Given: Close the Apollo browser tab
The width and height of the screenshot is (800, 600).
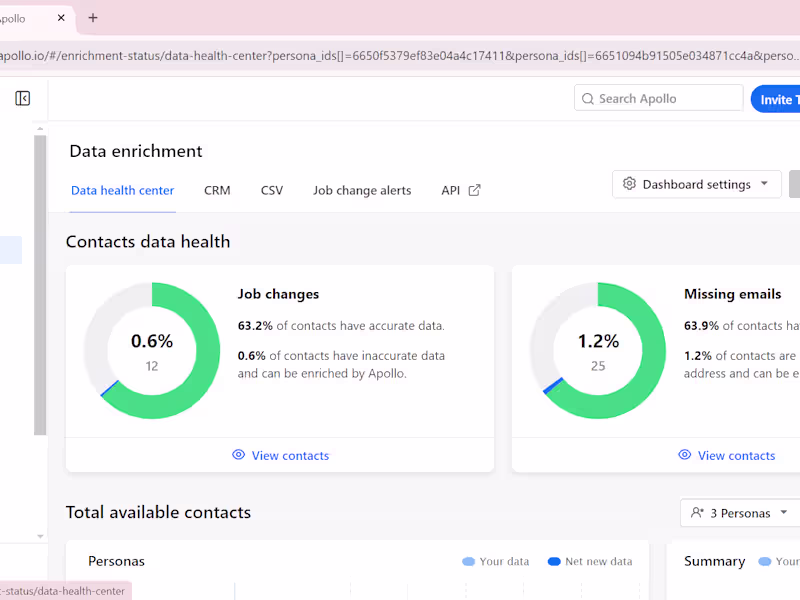Looking at the screenshot, I should coord(61,18).
